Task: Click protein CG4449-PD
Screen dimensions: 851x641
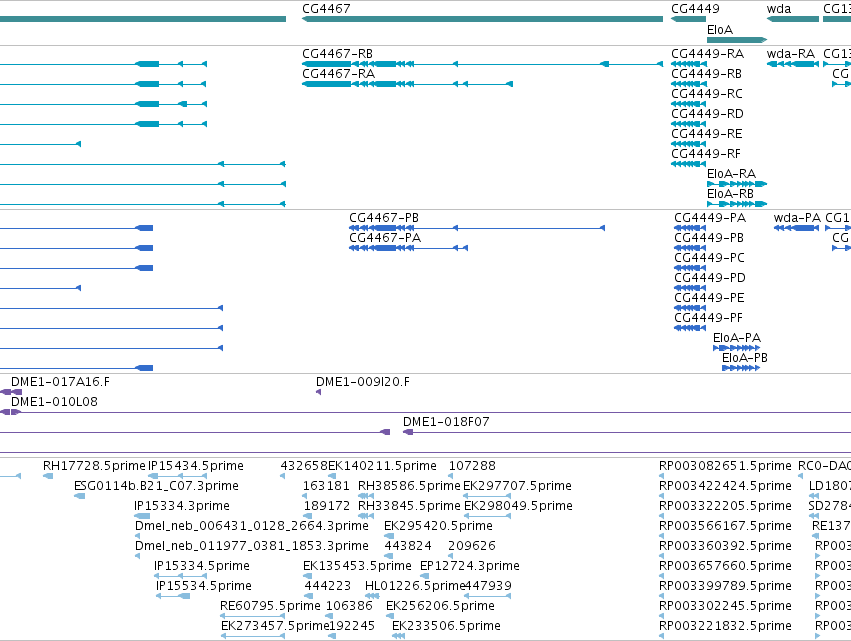Action: pos(690,288)
